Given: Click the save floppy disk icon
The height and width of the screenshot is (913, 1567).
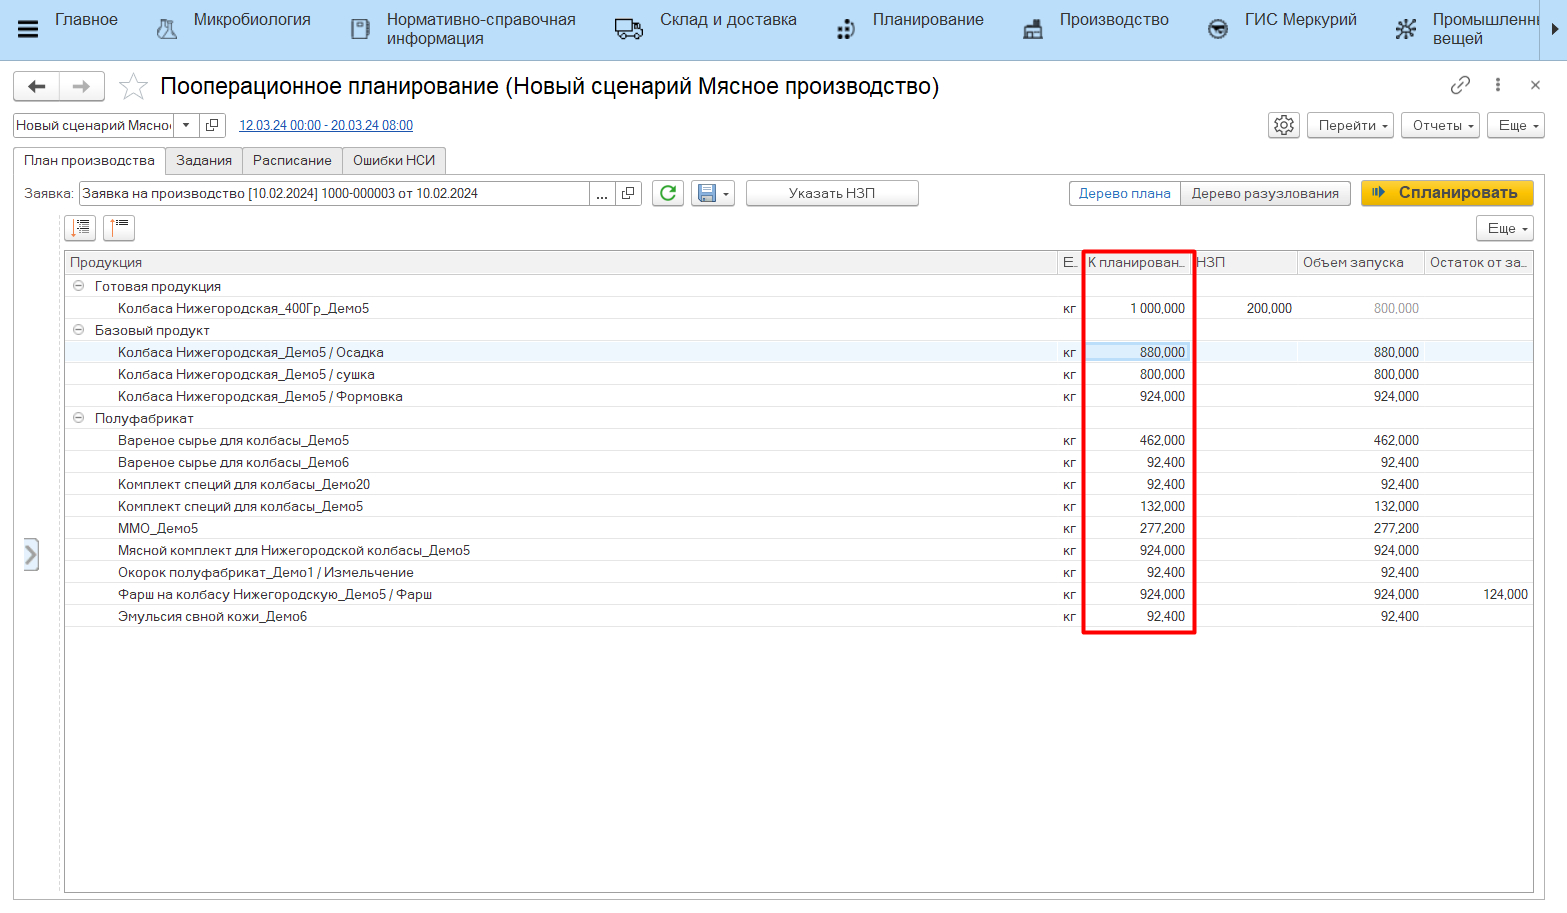Looking at the screenshot, I should 707,193.
